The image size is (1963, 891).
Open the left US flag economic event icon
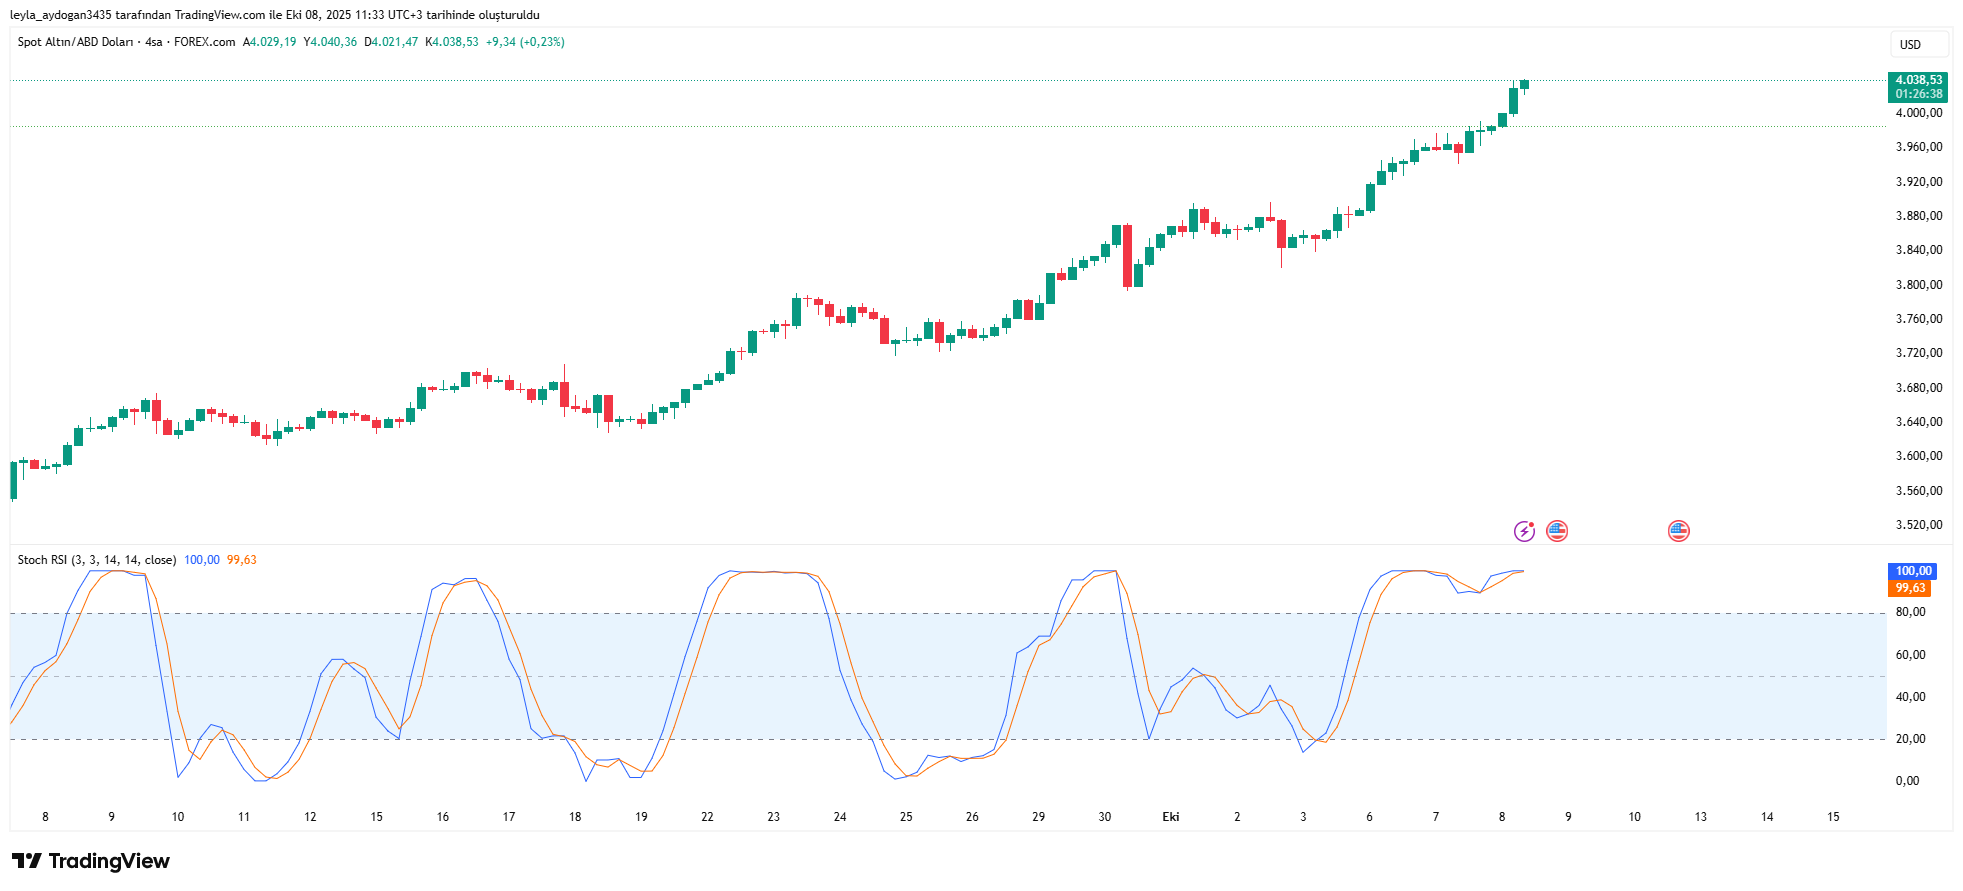[x=1557, y=531]
